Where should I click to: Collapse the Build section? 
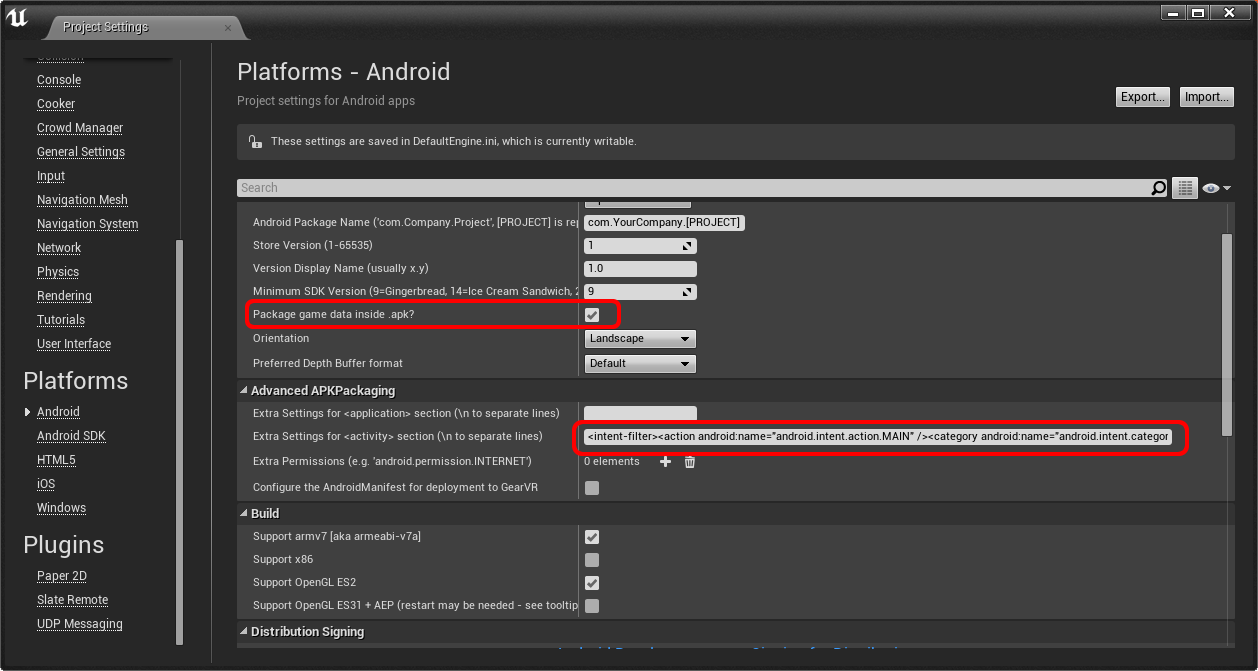pos(243,514)
